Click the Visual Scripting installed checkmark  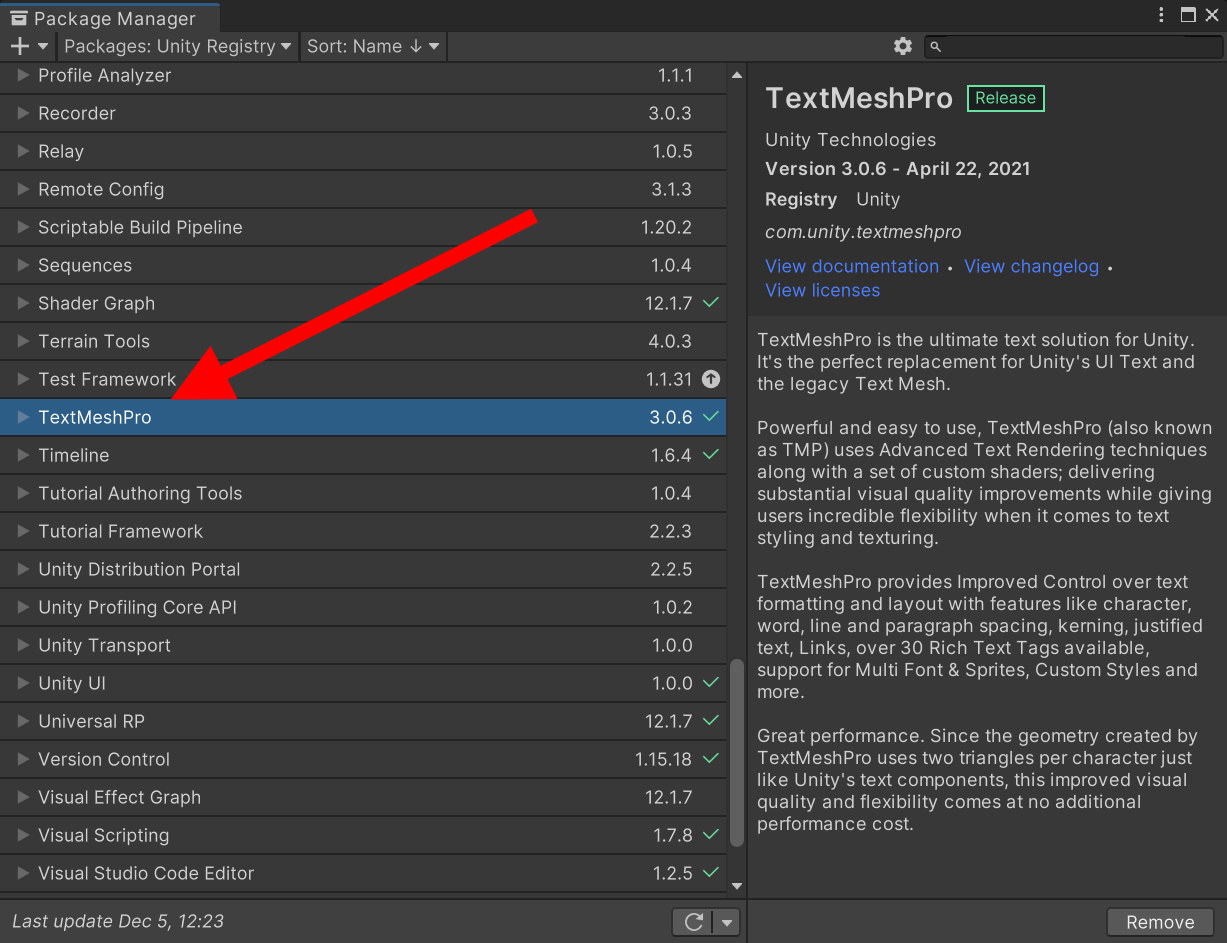tap(710, 834)
